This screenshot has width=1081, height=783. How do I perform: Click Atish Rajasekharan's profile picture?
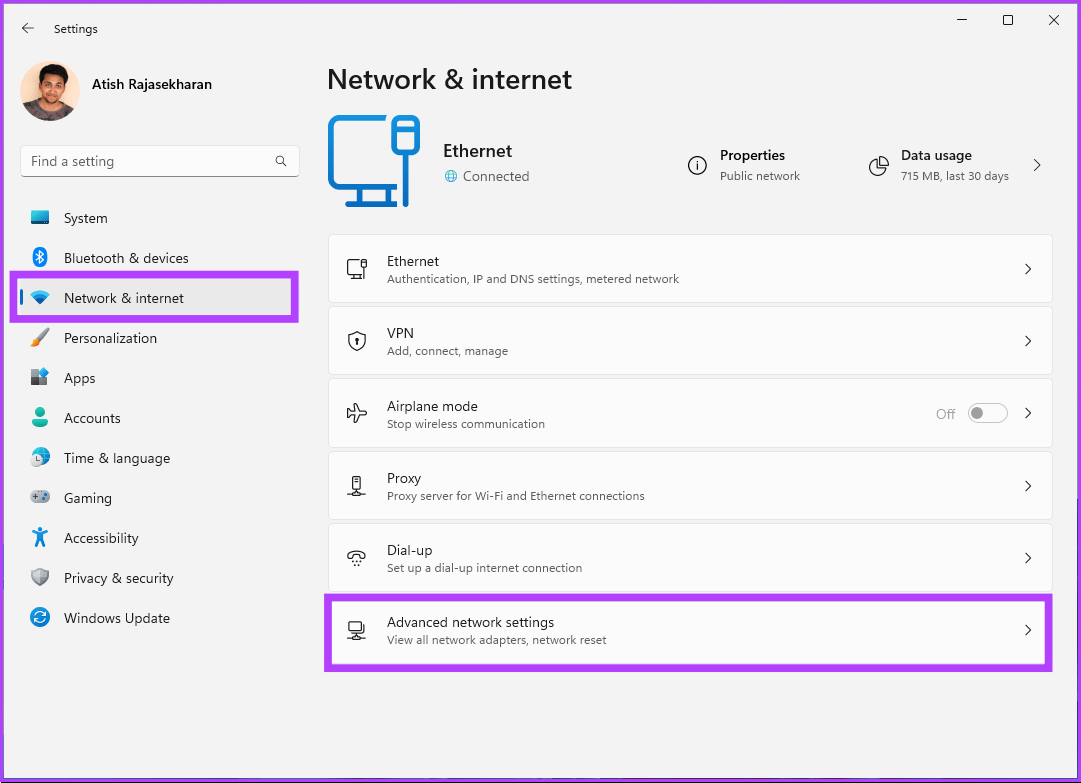(50, 90)
